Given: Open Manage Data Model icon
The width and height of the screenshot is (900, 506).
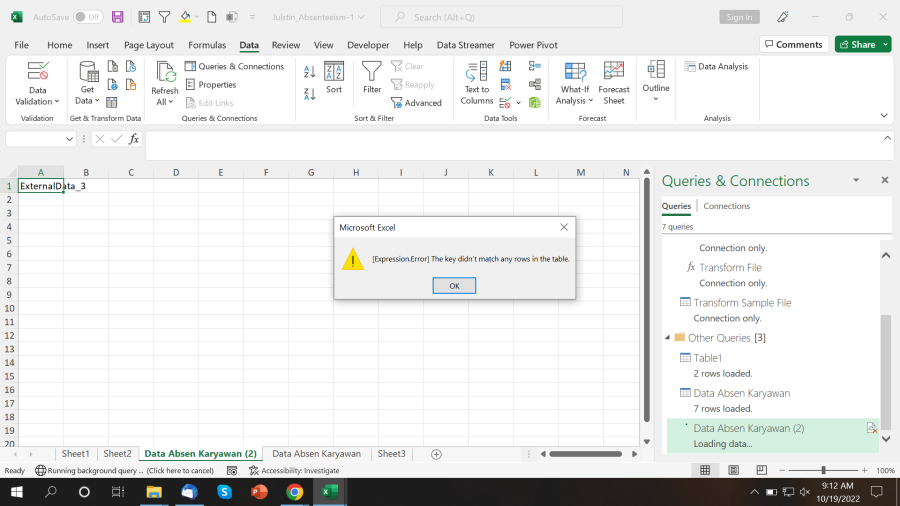Looking at the screenshot, I should tap(535, 103).
